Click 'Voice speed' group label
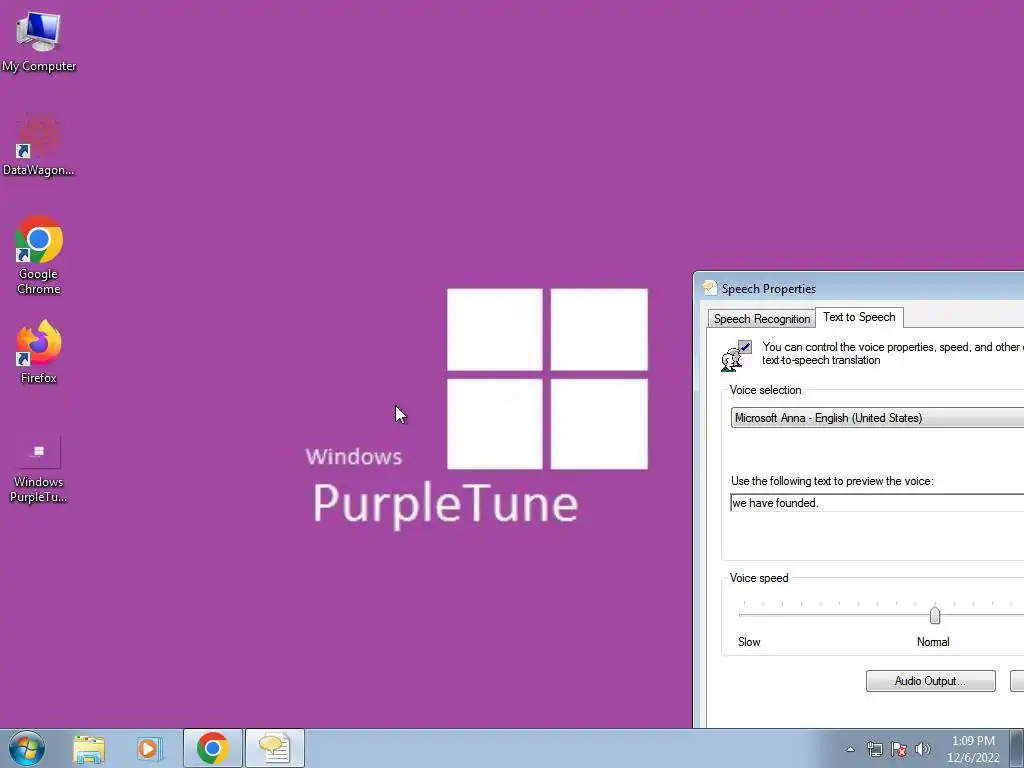 coord(759,578)
